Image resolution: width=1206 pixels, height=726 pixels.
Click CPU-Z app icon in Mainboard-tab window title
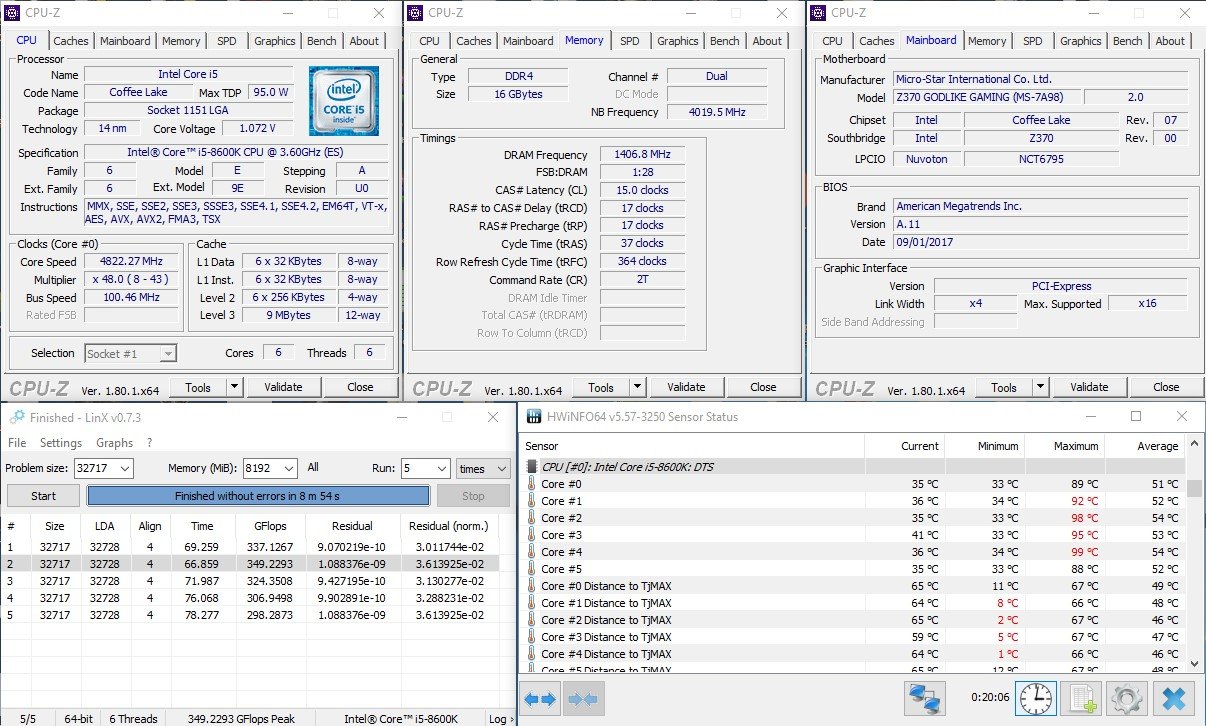click(818, 13)
